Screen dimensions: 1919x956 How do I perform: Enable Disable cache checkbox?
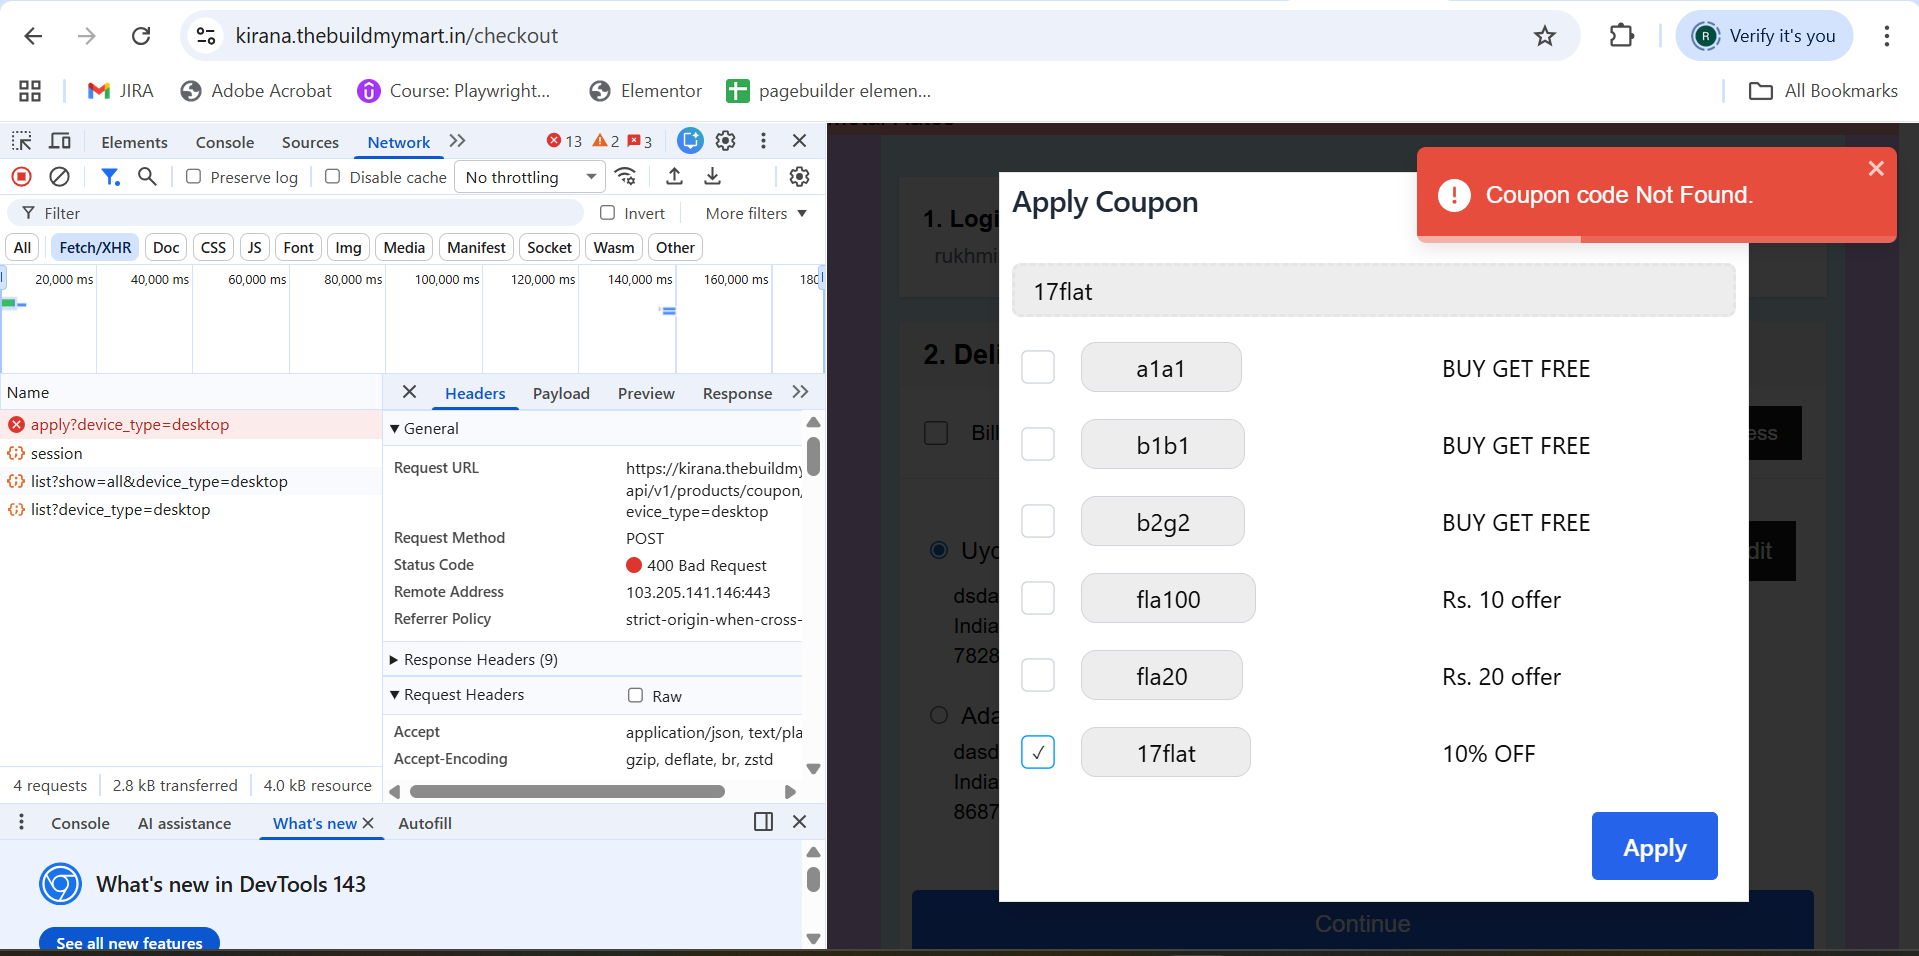(x=333, y=177)
